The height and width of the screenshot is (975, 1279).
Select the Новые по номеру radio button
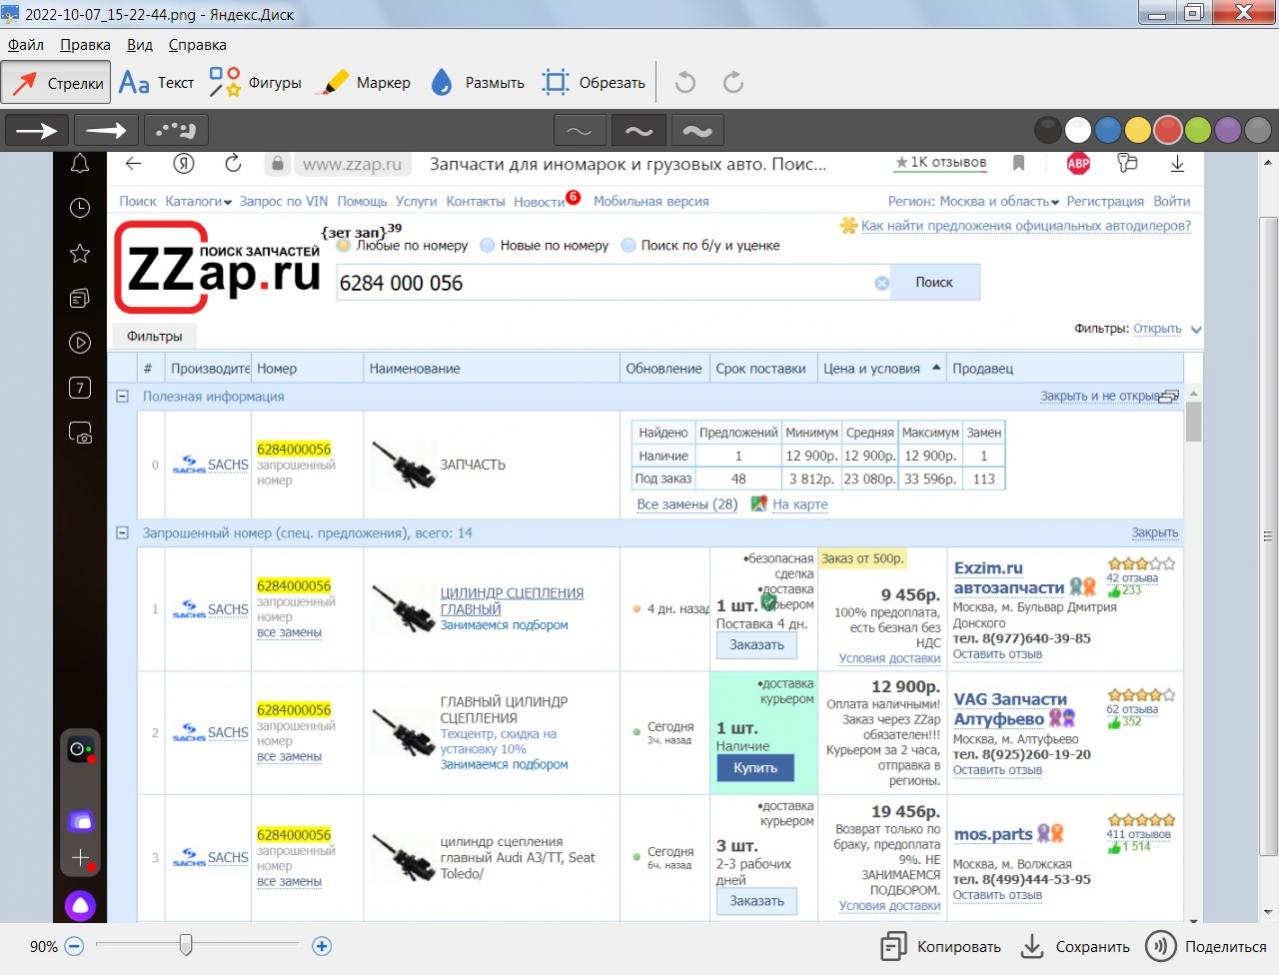pos(488,245)
